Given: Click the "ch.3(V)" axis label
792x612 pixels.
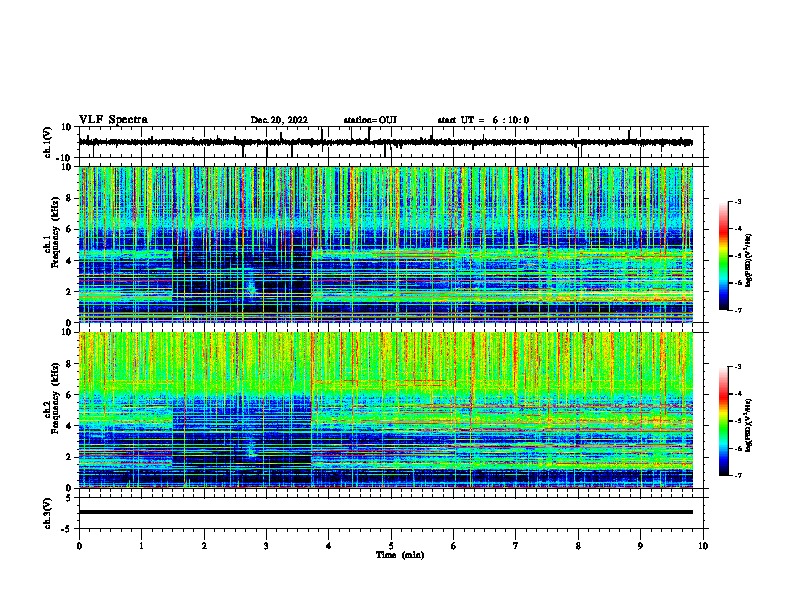Looking at the screenshot, I should click(x=48, y=513).
